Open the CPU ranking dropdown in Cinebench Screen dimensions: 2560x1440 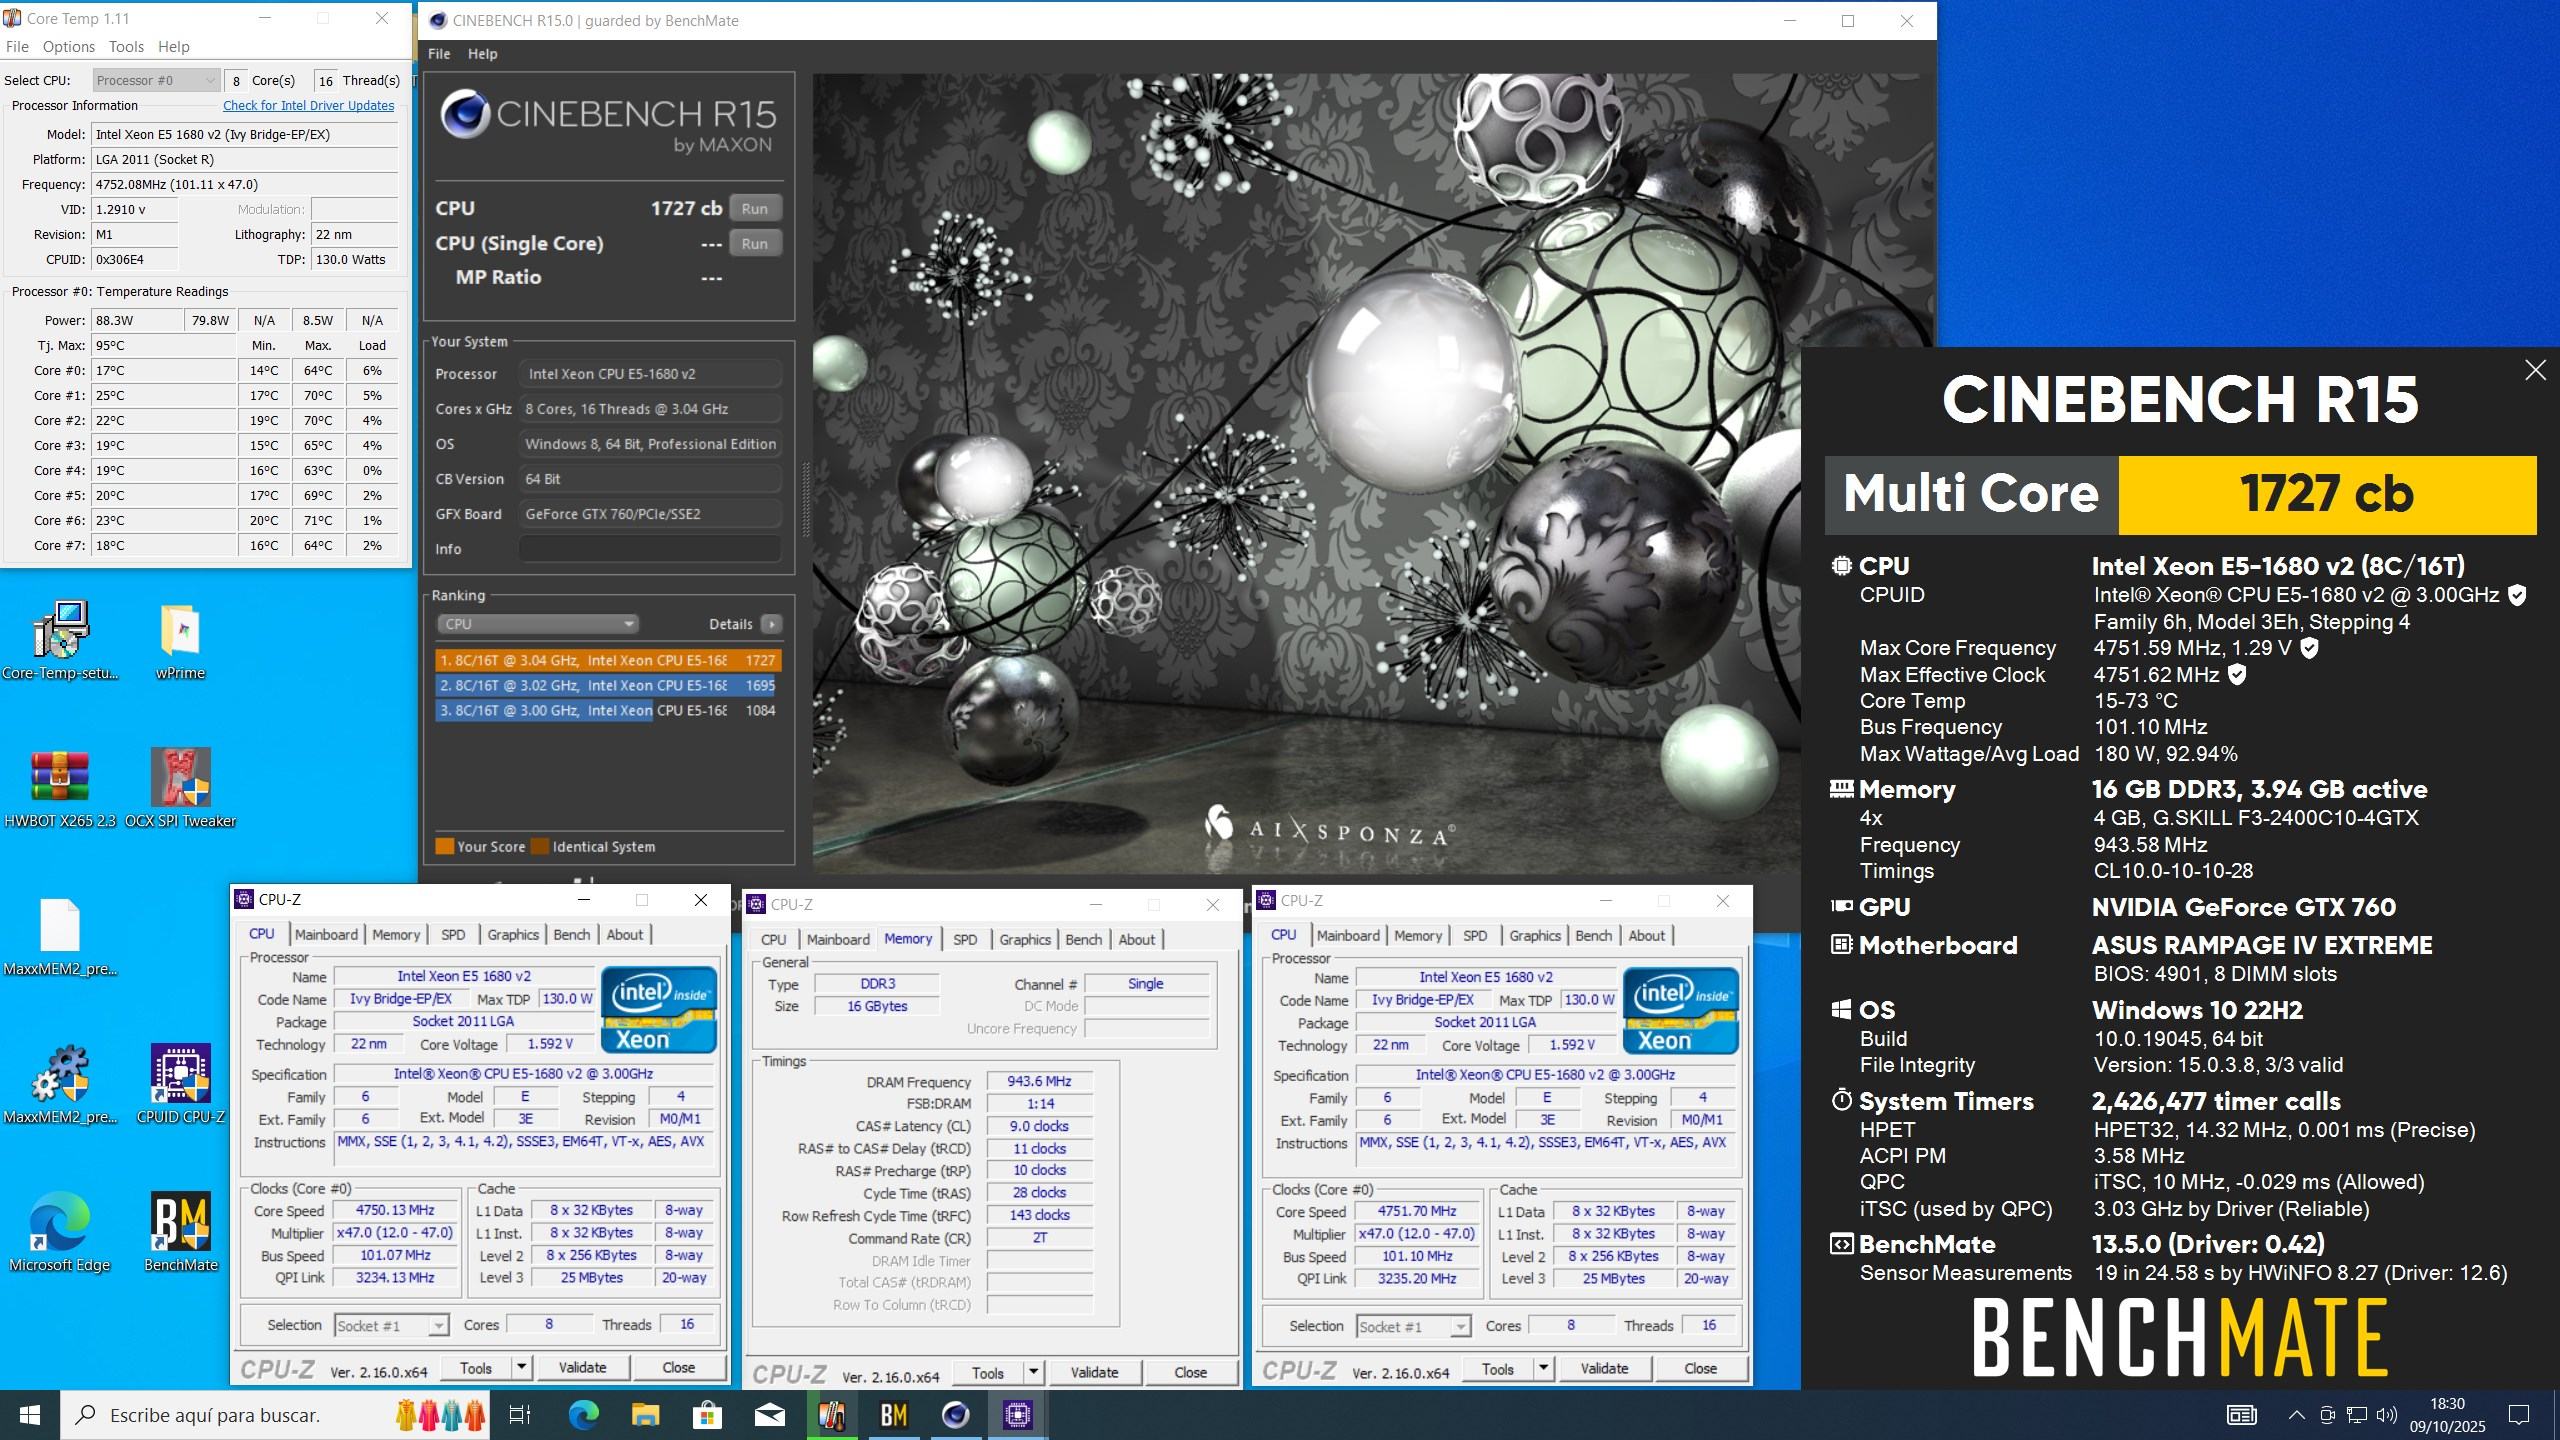tap(538, 624)
